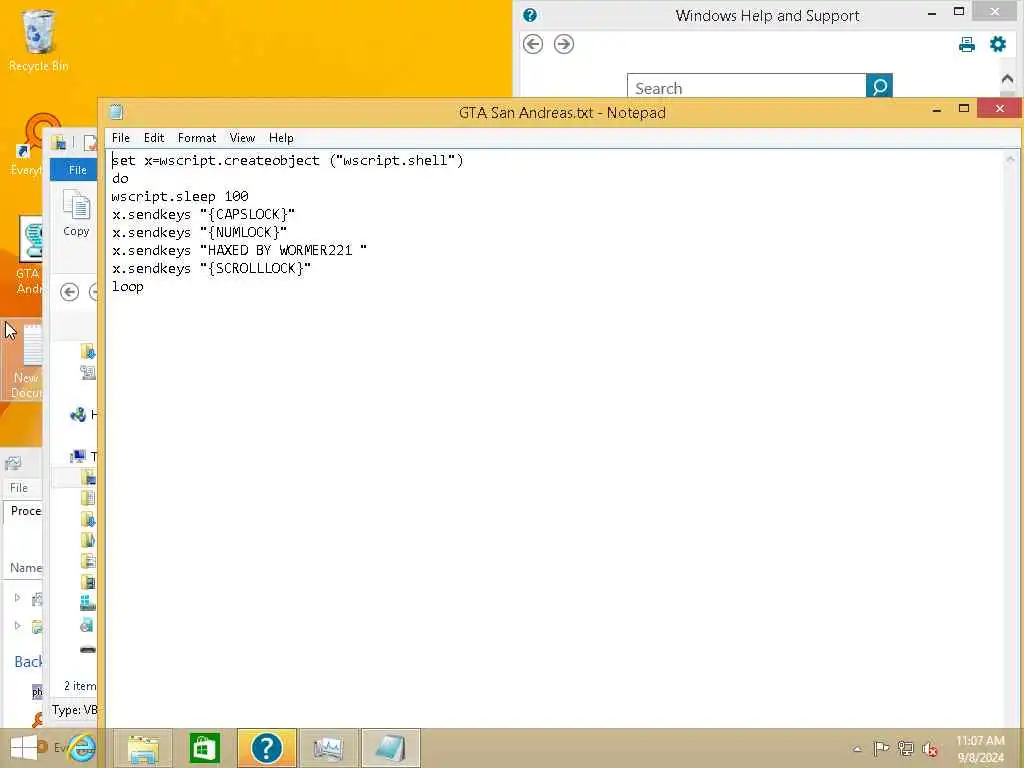Click the Back arrow in the File Explorer window
Viewport: 1024px width, 768px height.
69,292
